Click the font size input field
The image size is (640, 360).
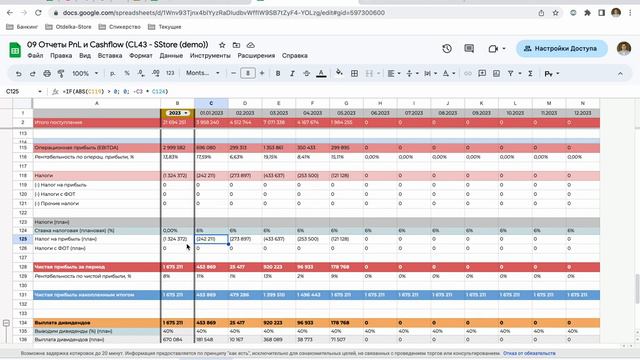[248, 73]
